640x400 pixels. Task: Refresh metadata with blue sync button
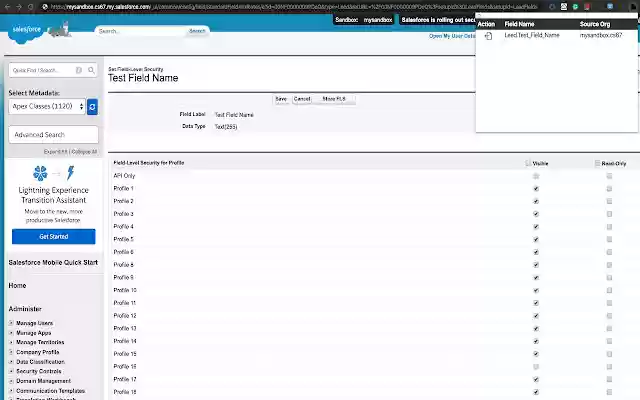92,107
